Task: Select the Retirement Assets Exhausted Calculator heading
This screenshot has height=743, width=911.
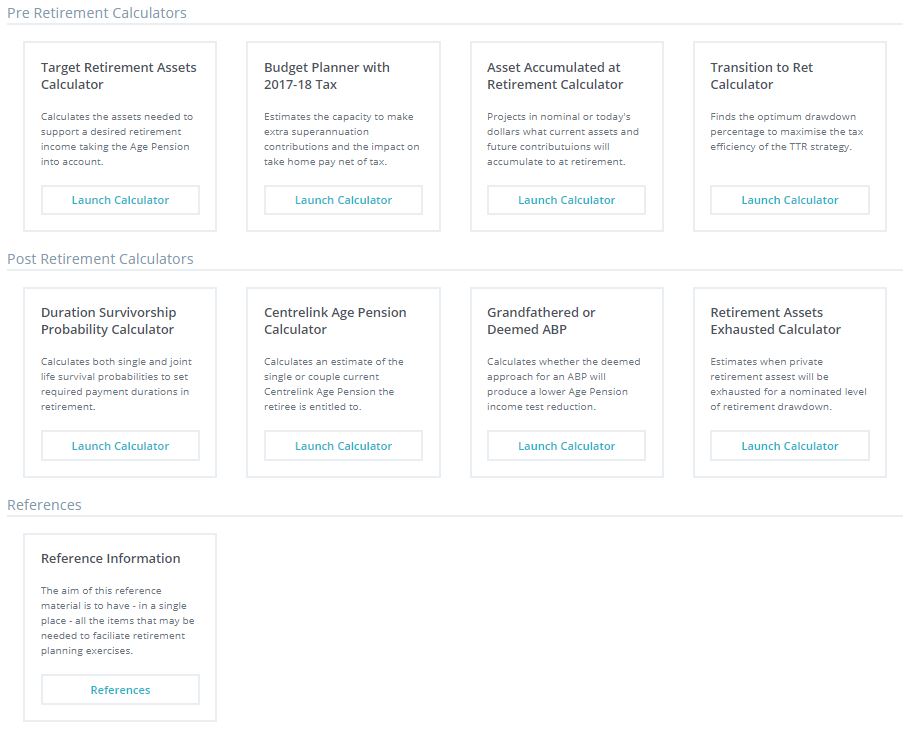Action: [775, 321]
